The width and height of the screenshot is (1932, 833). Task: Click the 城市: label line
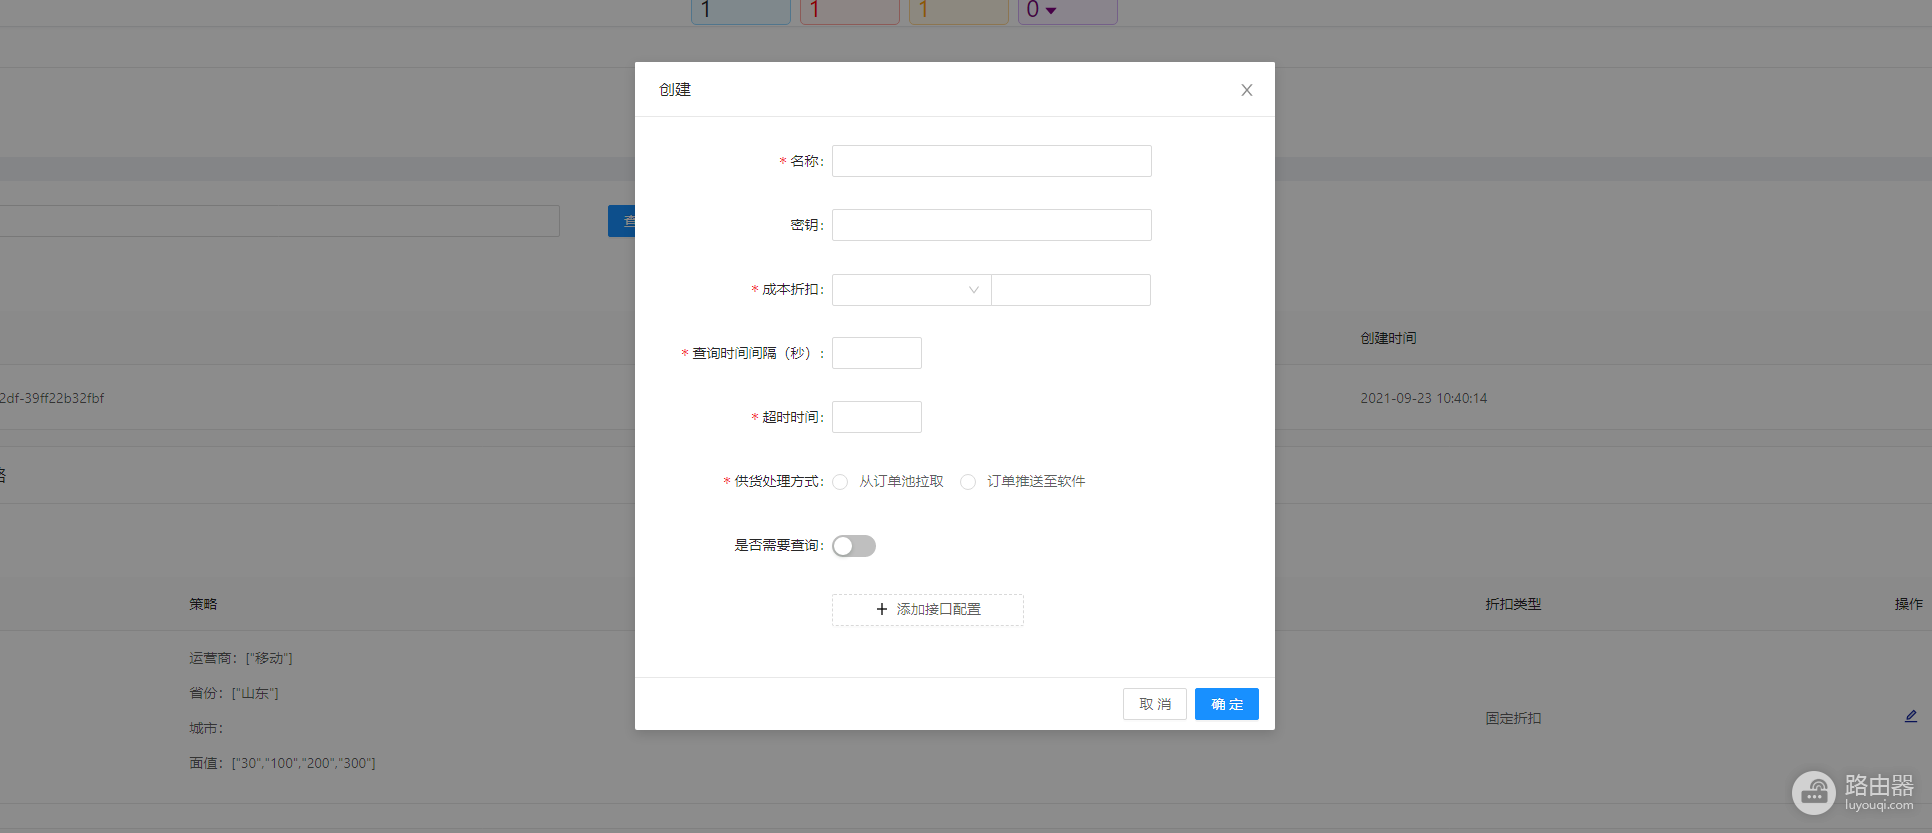(206, 728)
